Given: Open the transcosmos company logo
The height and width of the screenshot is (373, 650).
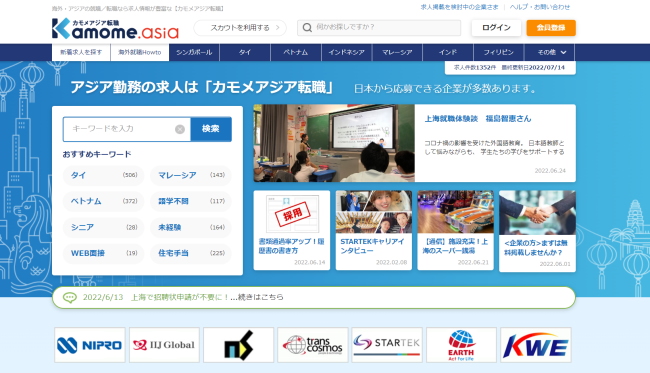Looking at the screenshot, I should [313, 345].
